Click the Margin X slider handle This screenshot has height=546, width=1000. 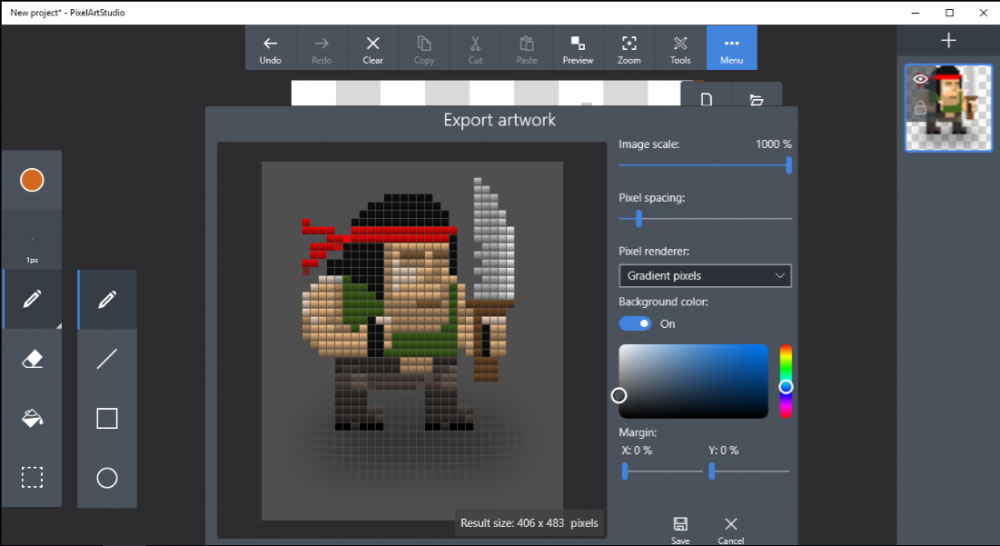pyautogui.click(x=625, y=471)
